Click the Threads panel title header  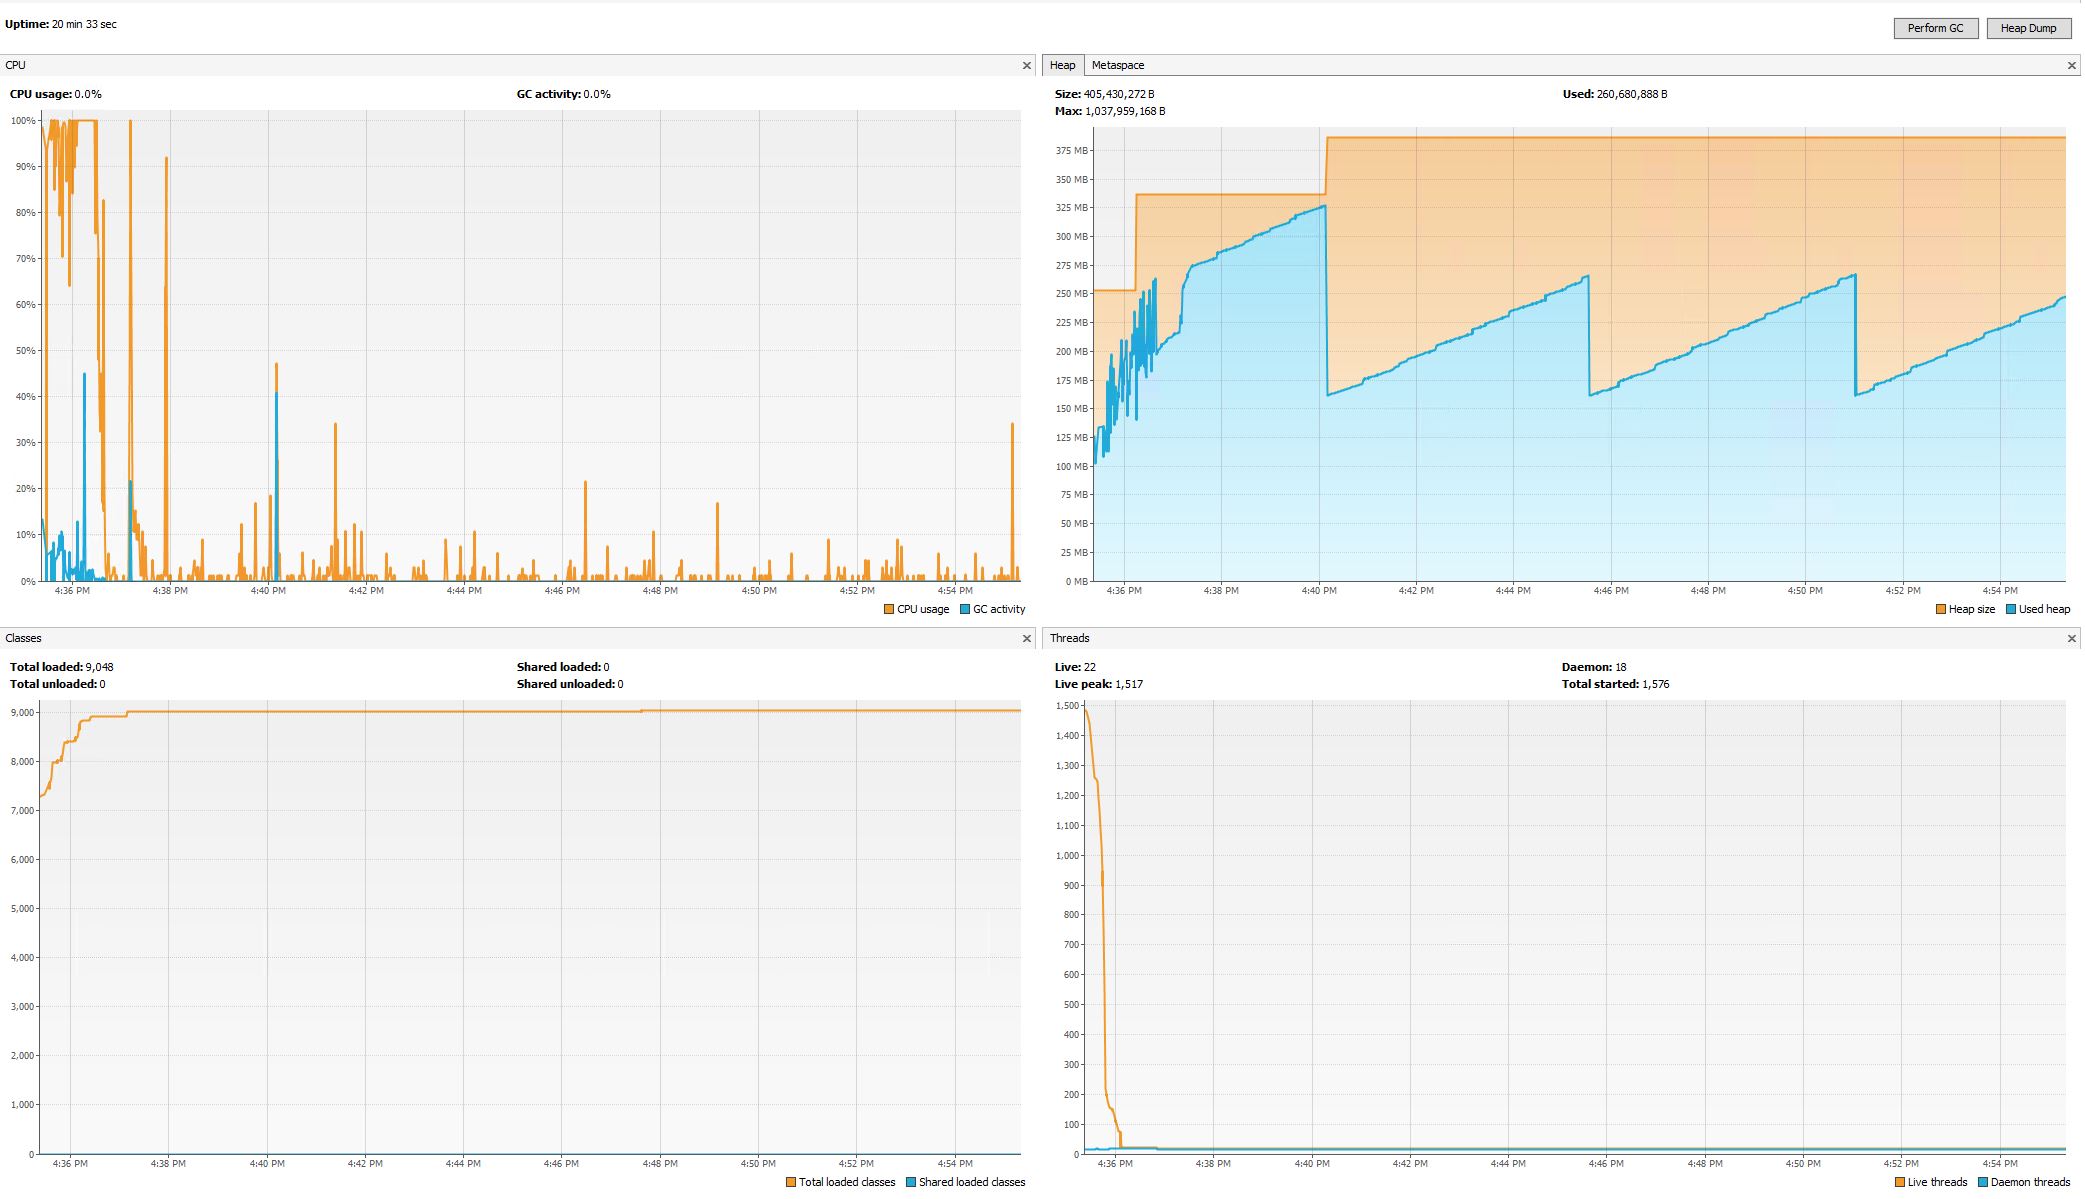[1069, 638]
